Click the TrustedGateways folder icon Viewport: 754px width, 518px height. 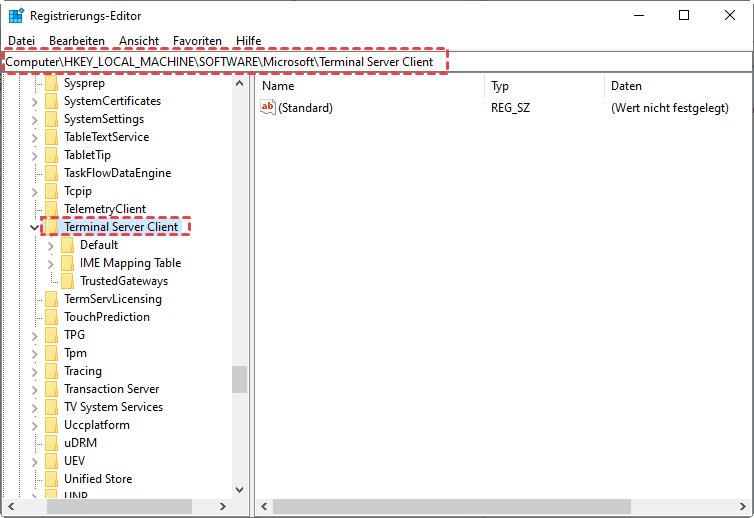point(67,281)
